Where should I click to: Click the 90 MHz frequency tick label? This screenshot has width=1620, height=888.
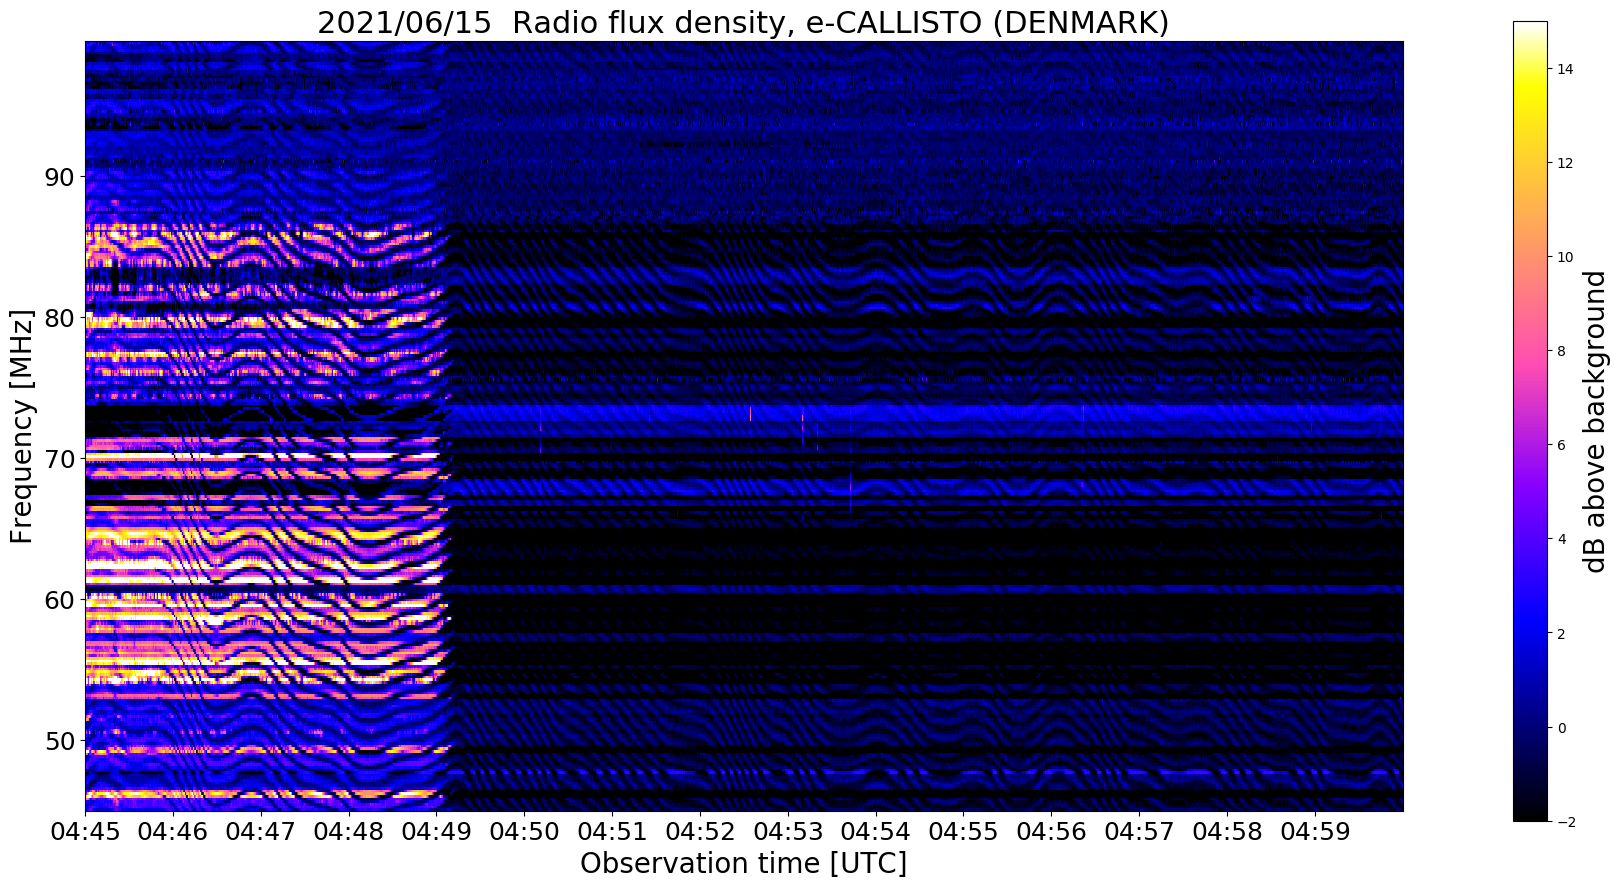click(x=62, y=177)
